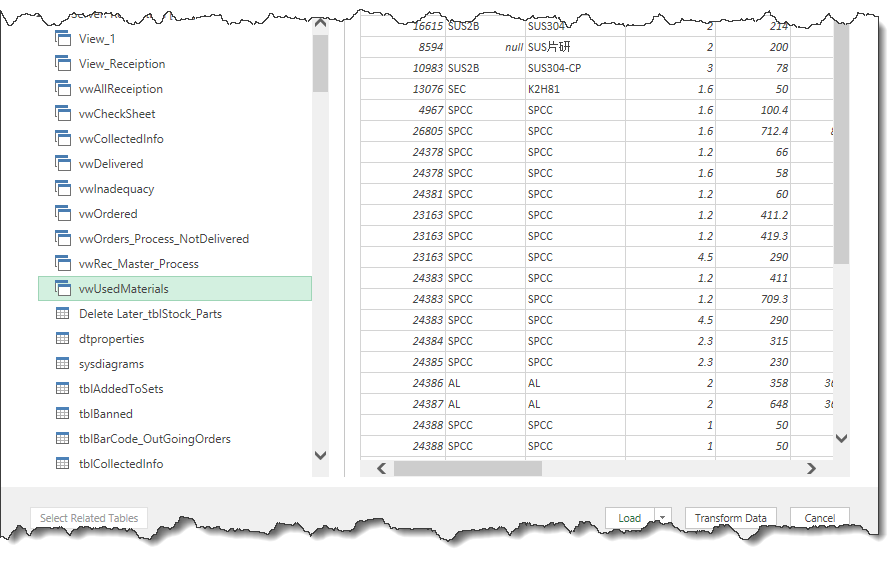Click the 24385 cell

point(403,362)
